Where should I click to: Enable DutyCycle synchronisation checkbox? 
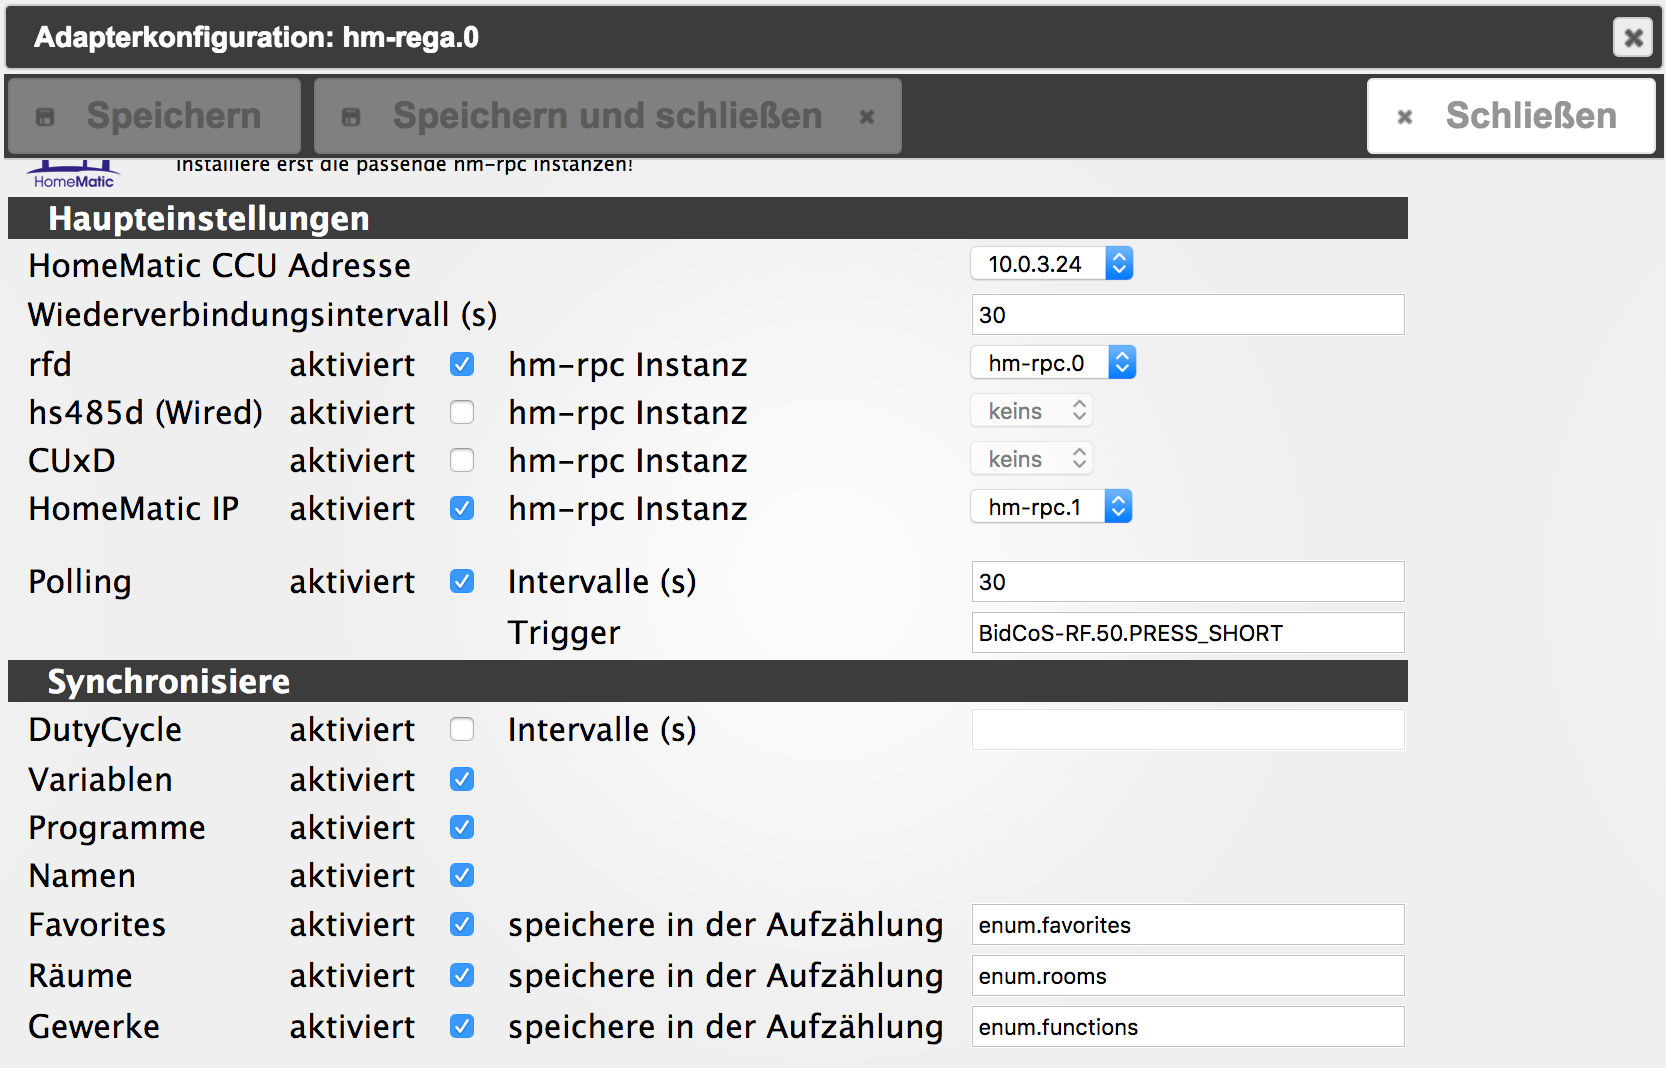[462, 729]
